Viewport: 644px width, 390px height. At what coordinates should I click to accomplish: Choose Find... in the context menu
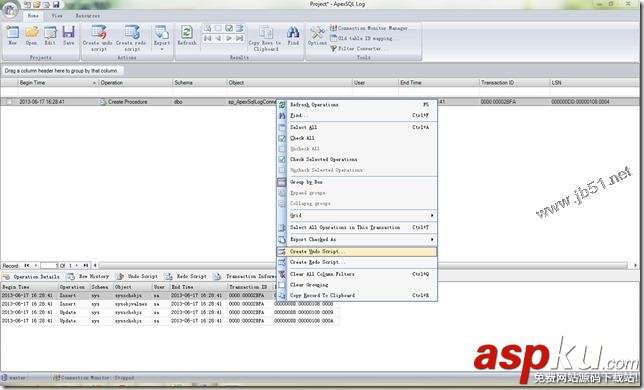tap(357, 115)
